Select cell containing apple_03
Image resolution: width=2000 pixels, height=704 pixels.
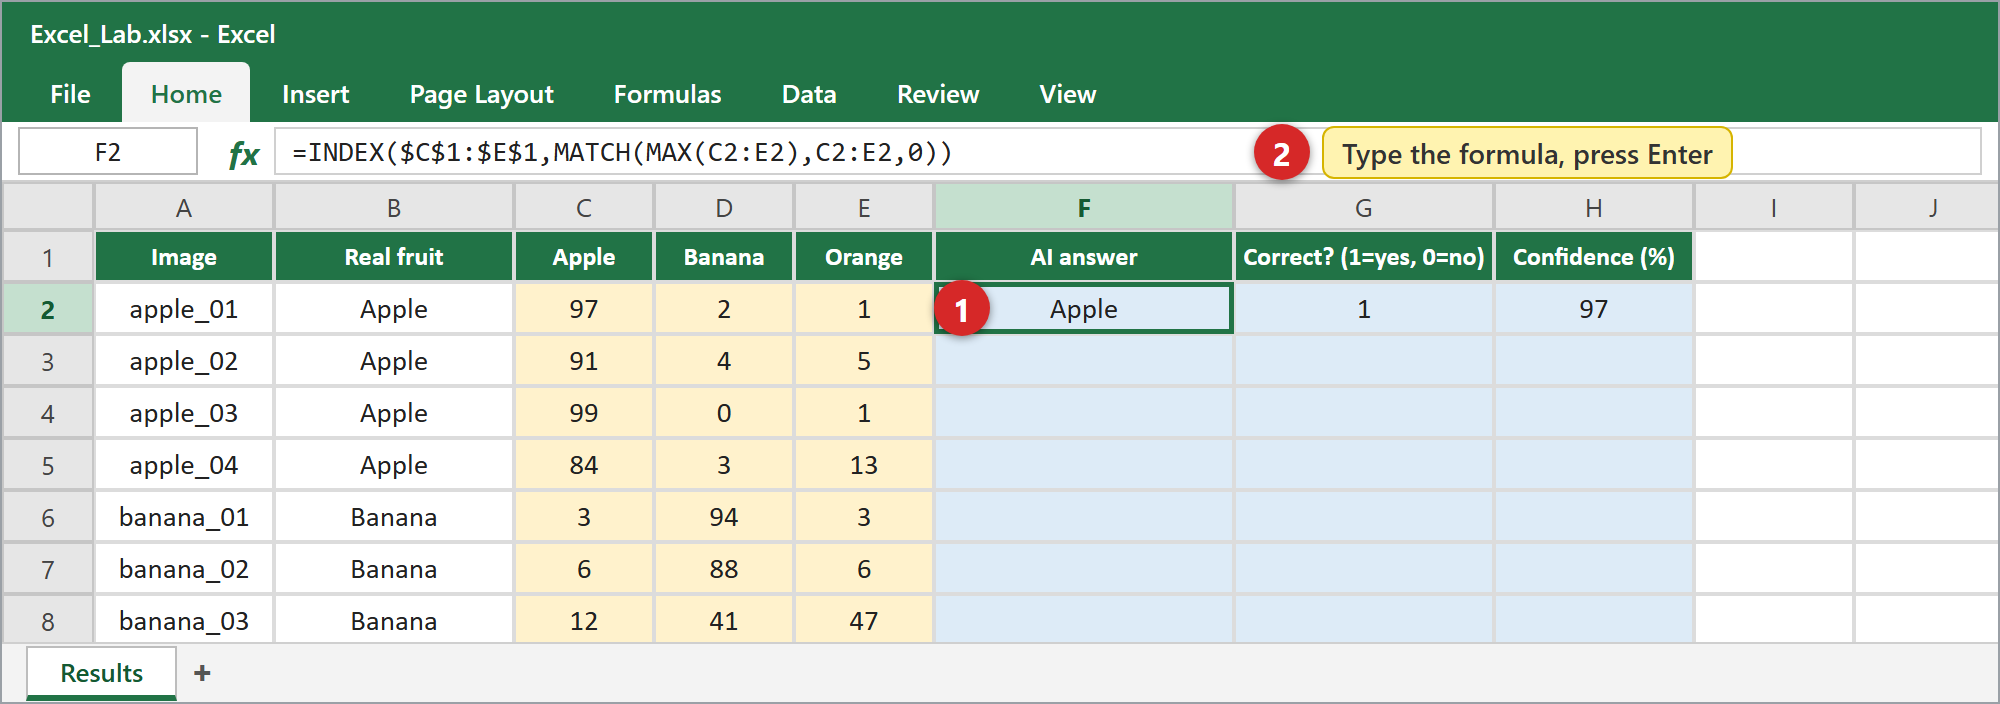(x=184, y=413)
